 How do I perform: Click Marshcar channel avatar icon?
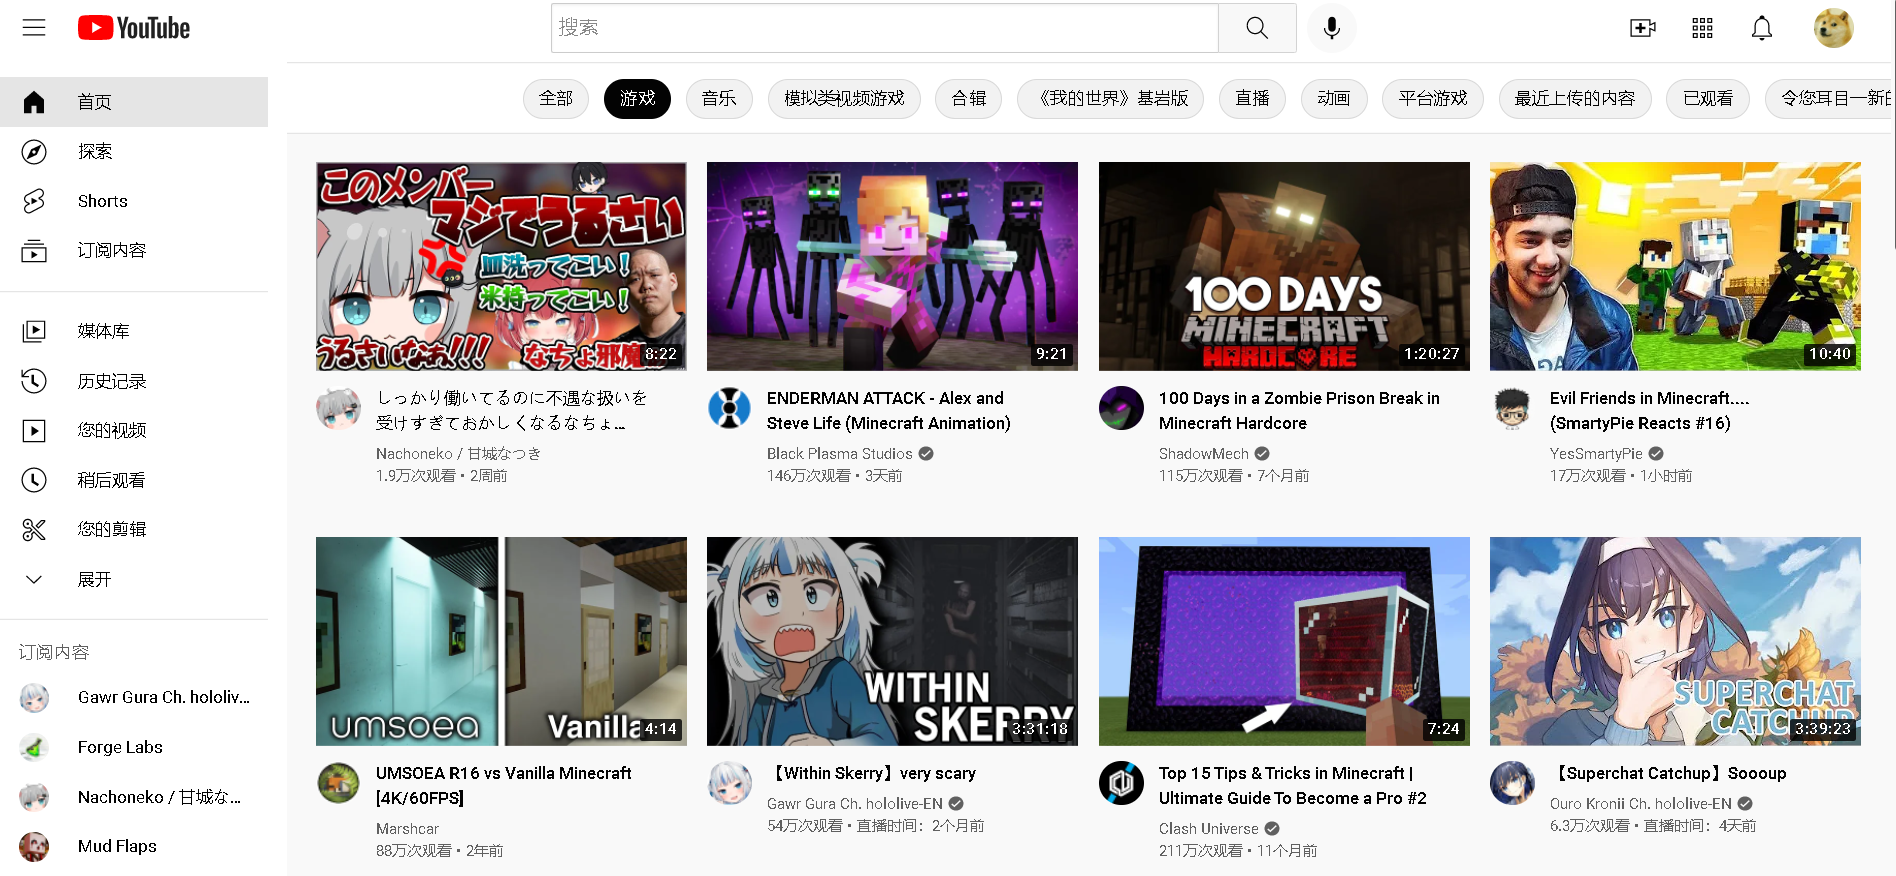338,783
